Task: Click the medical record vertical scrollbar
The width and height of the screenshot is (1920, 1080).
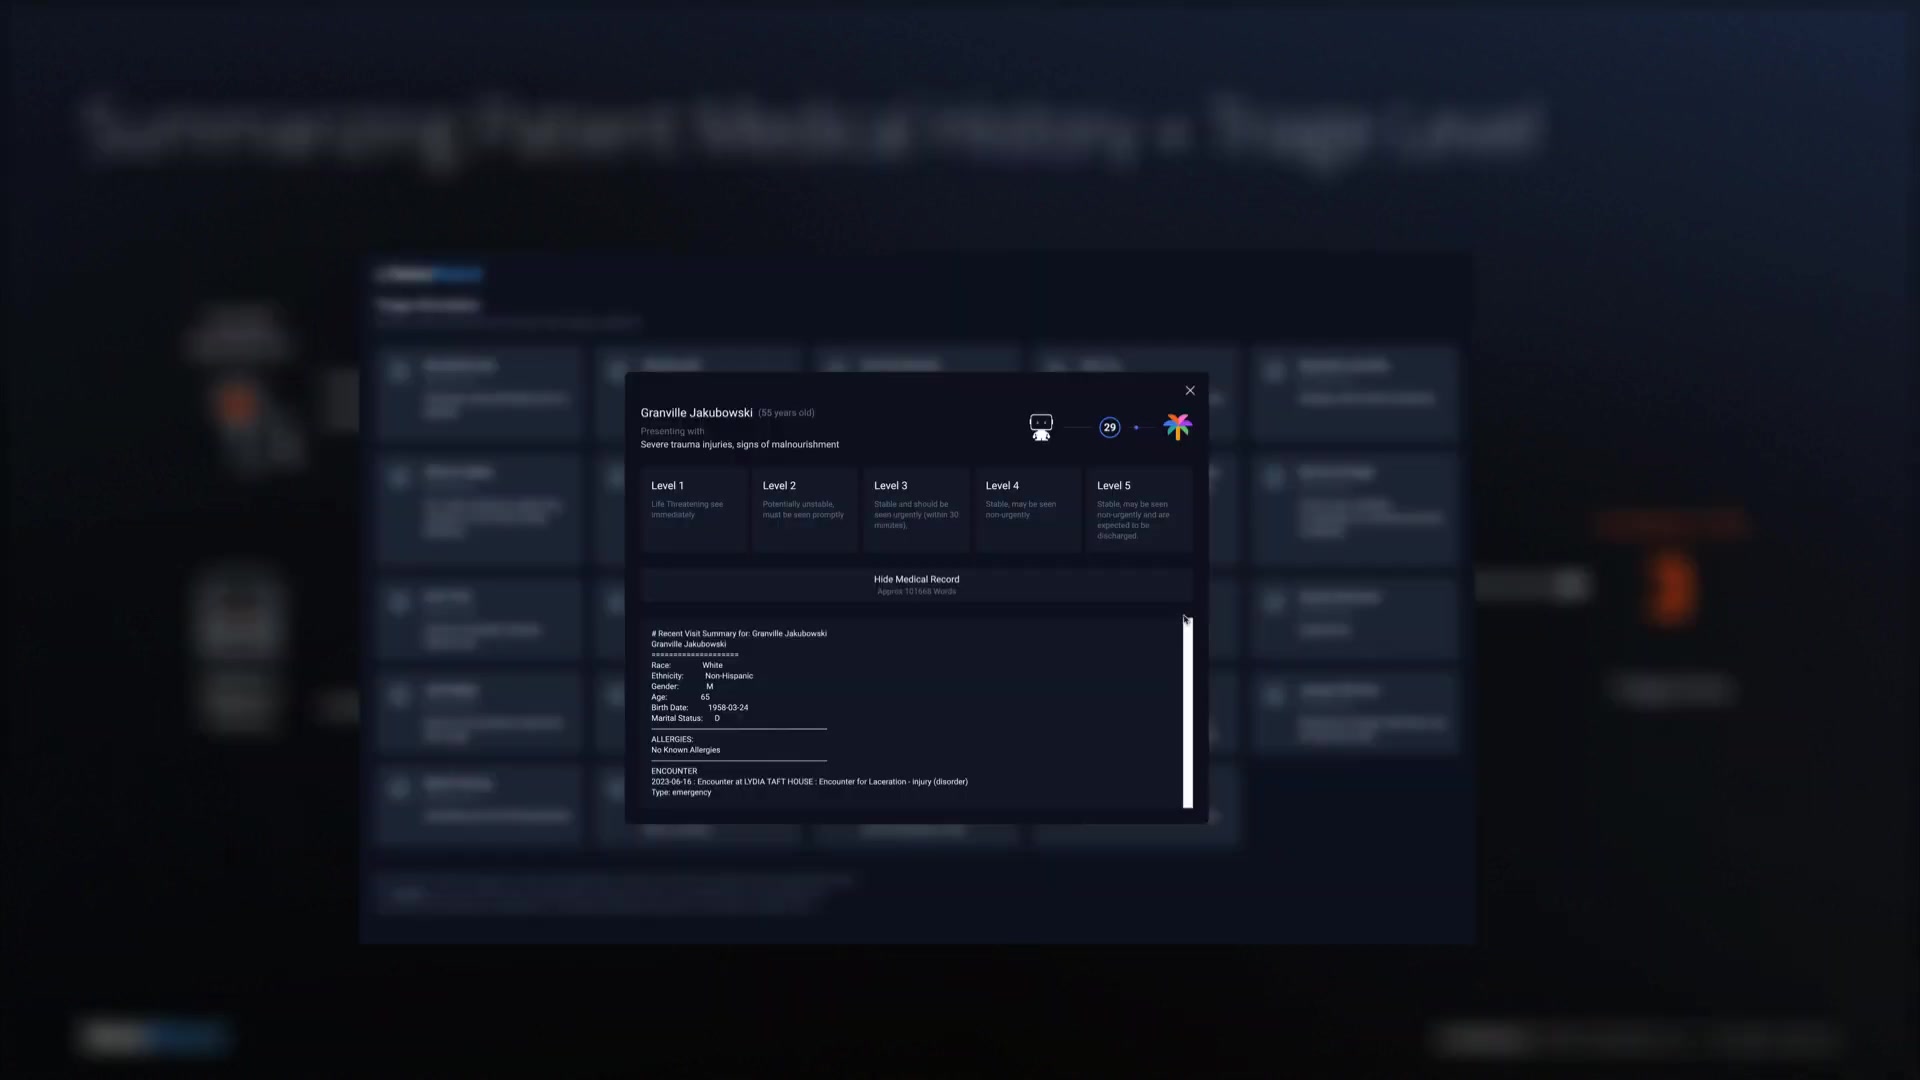Action: tap(1188, 712)
